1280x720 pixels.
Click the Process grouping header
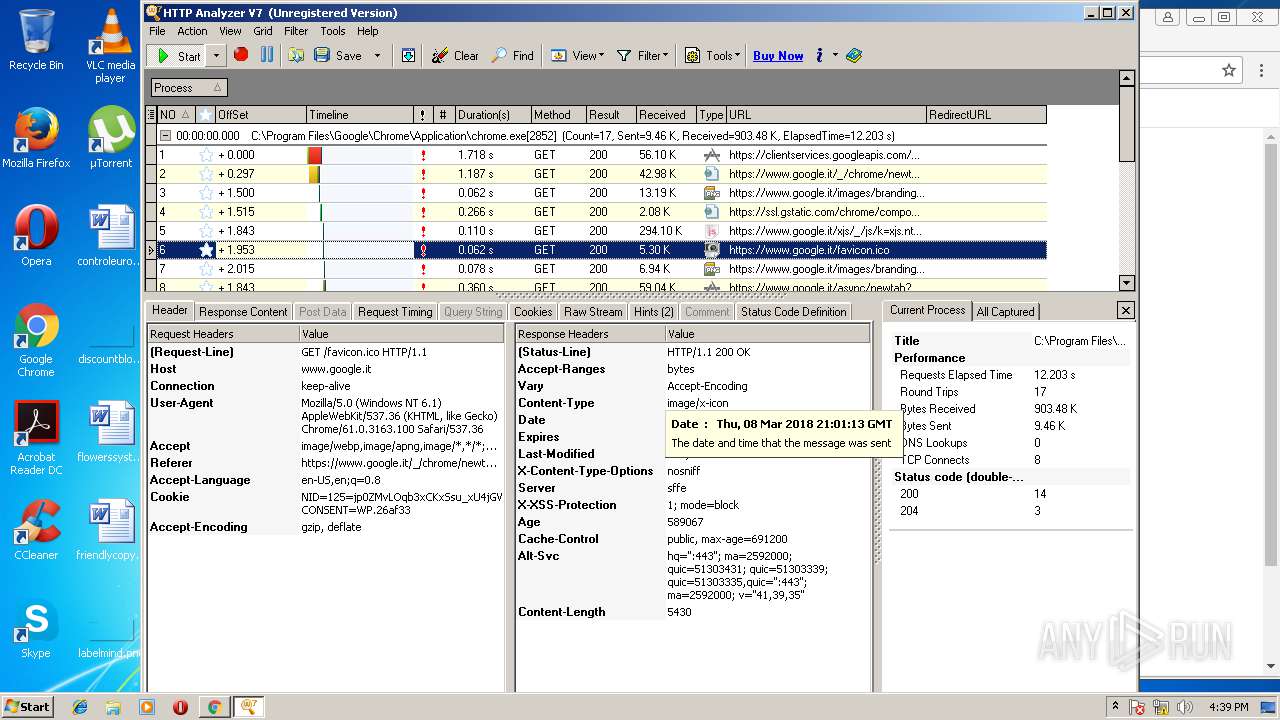189,88
